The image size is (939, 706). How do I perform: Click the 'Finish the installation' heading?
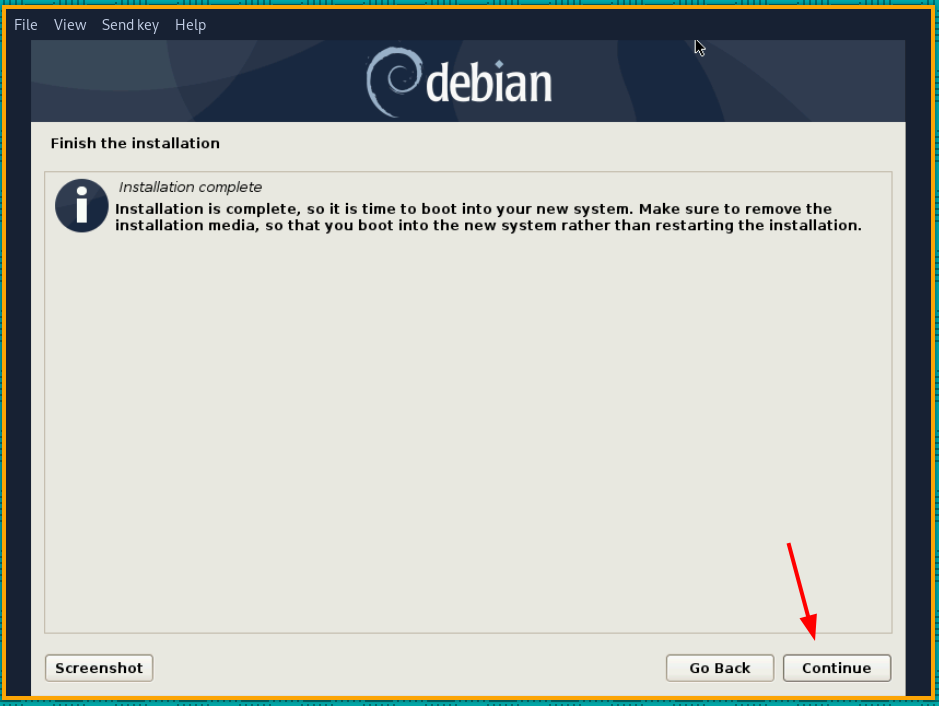tap(135, 143)
